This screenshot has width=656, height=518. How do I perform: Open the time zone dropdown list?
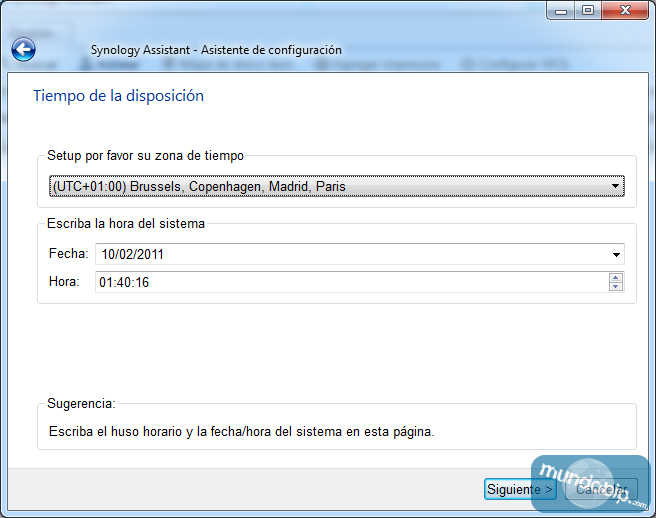[337, 186]
